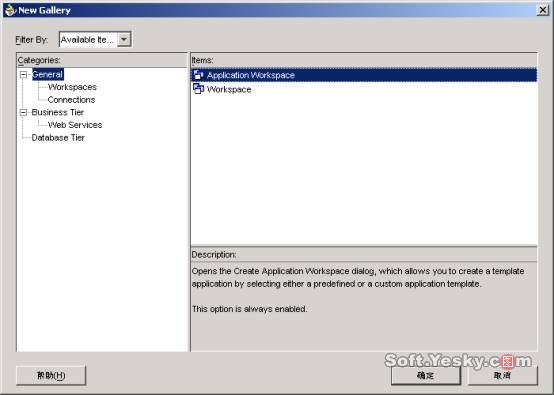This screenshot has width=554, height=395.
Task: Select the Application Workspace item
Action: tap(364, 75)
